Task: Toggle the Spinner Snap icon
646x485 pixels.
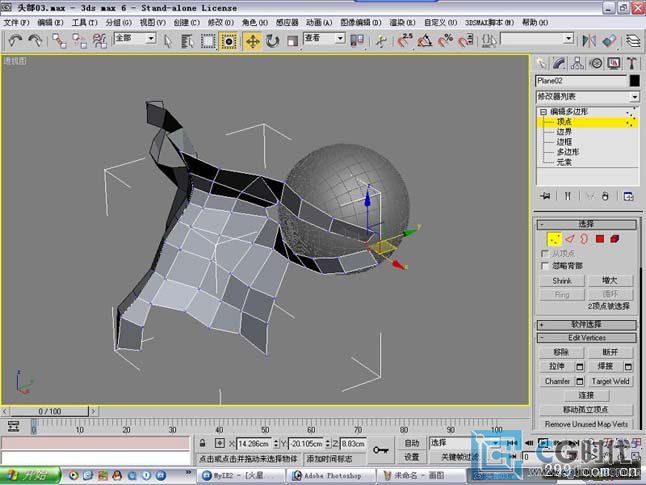Action: (x=466, y=40)
